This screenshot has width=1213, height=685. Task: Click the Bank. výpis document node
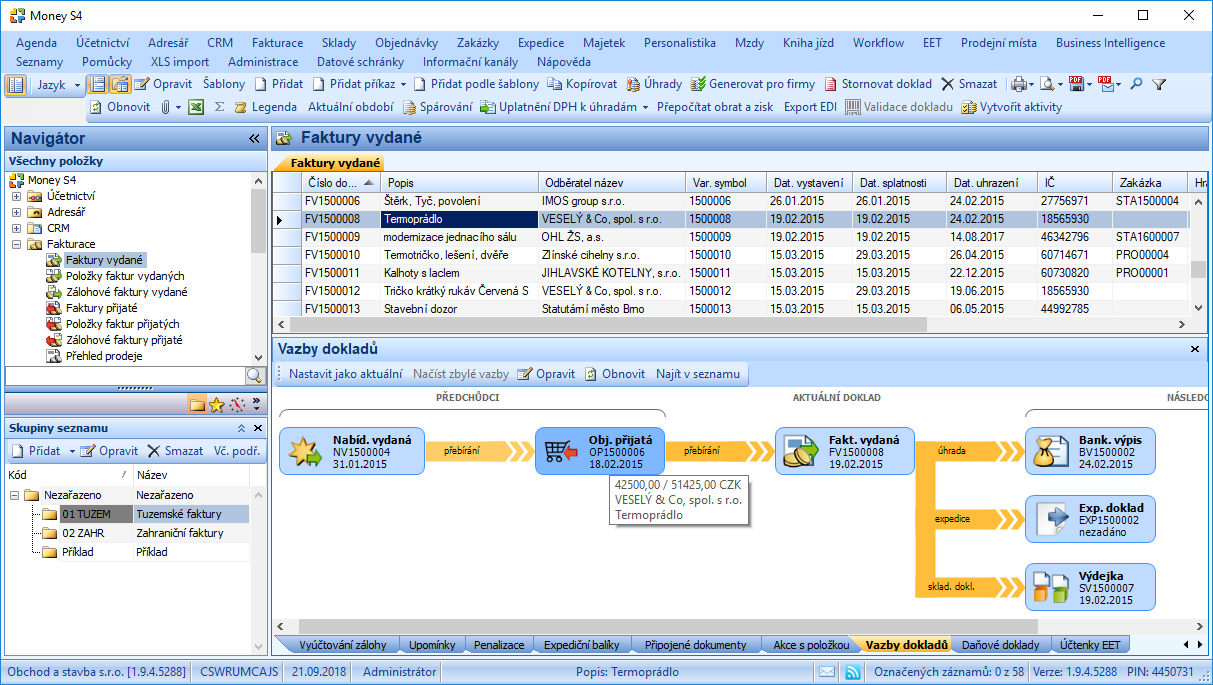pyautogui.click(x=1090, y=451)
